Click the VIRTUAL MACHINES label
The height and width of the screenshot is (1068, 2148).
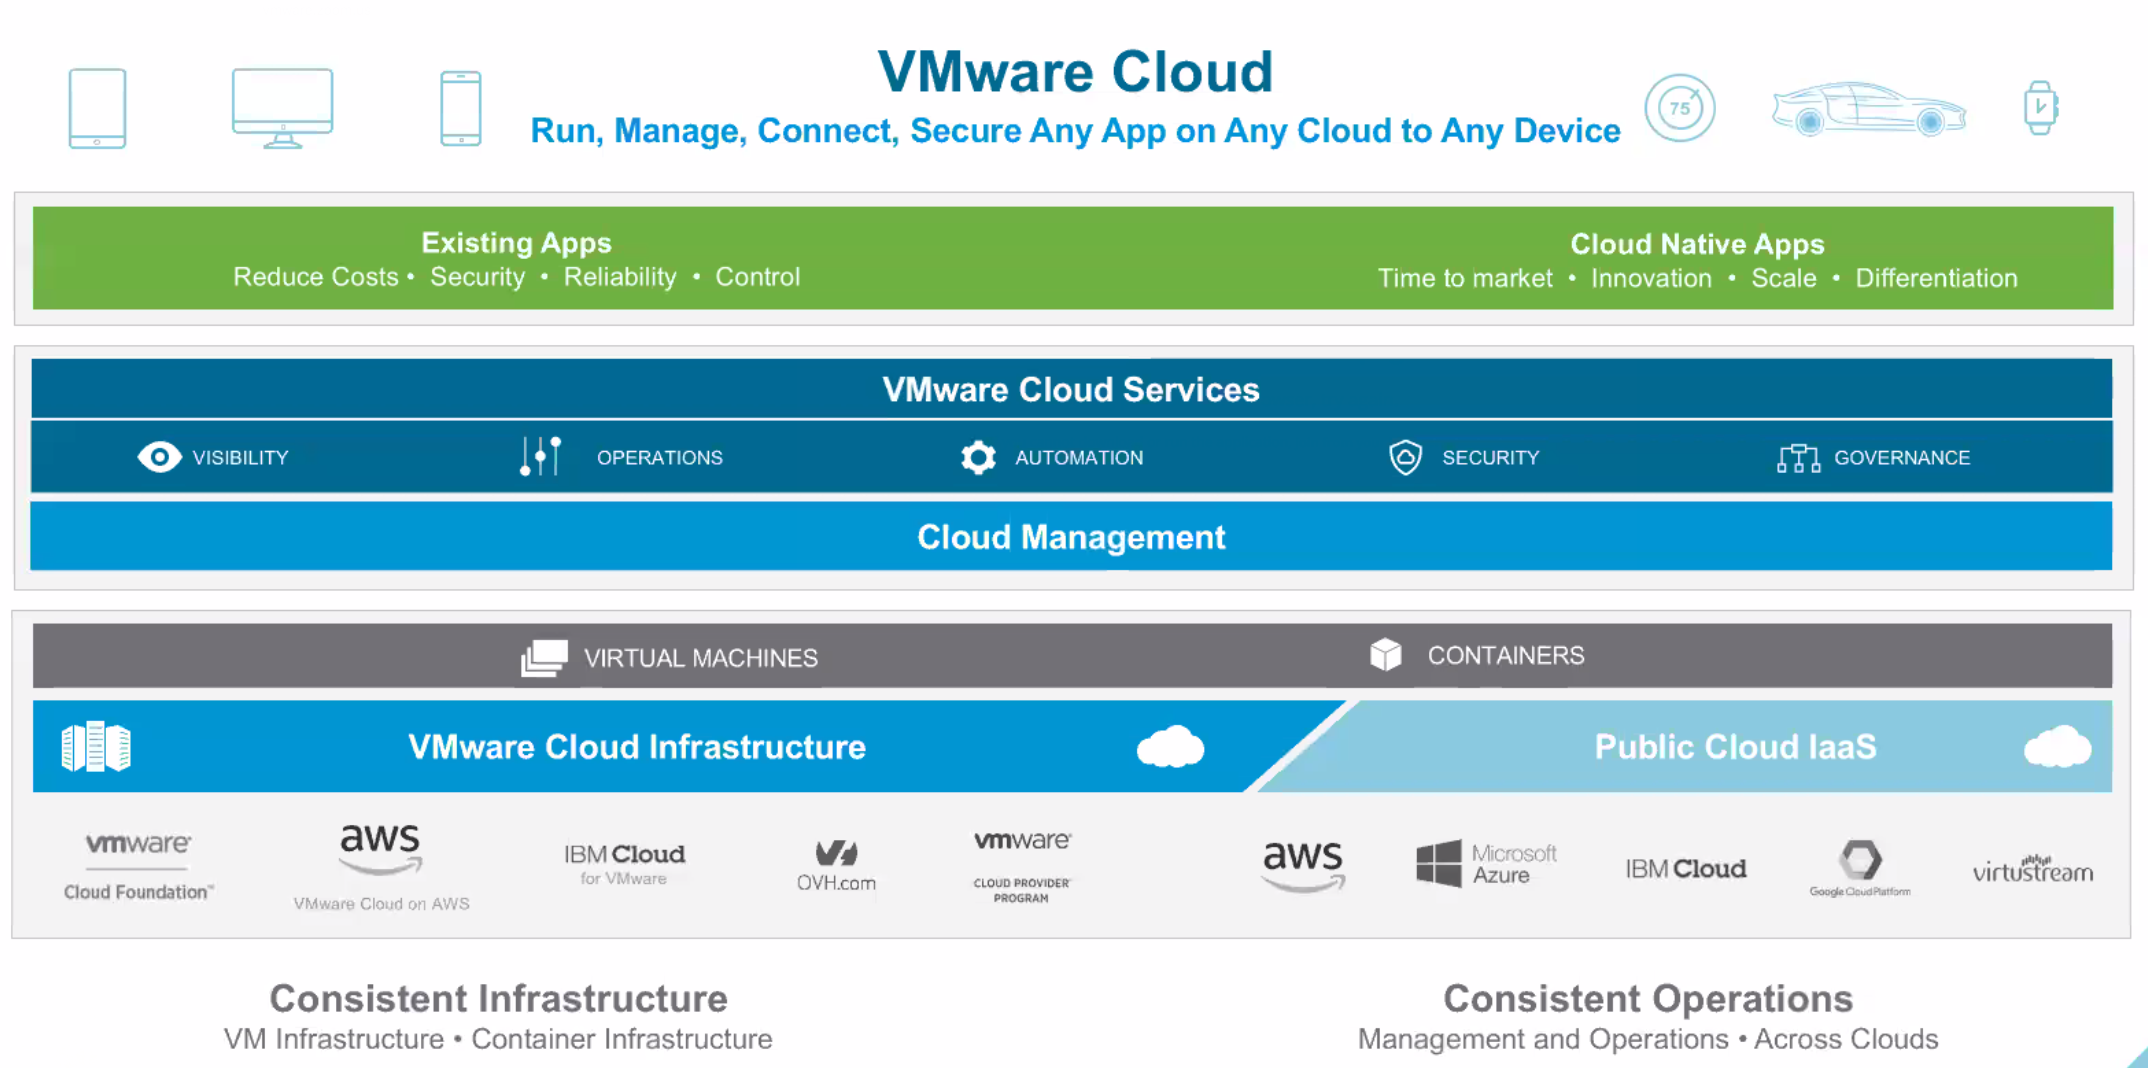[701, 658]
